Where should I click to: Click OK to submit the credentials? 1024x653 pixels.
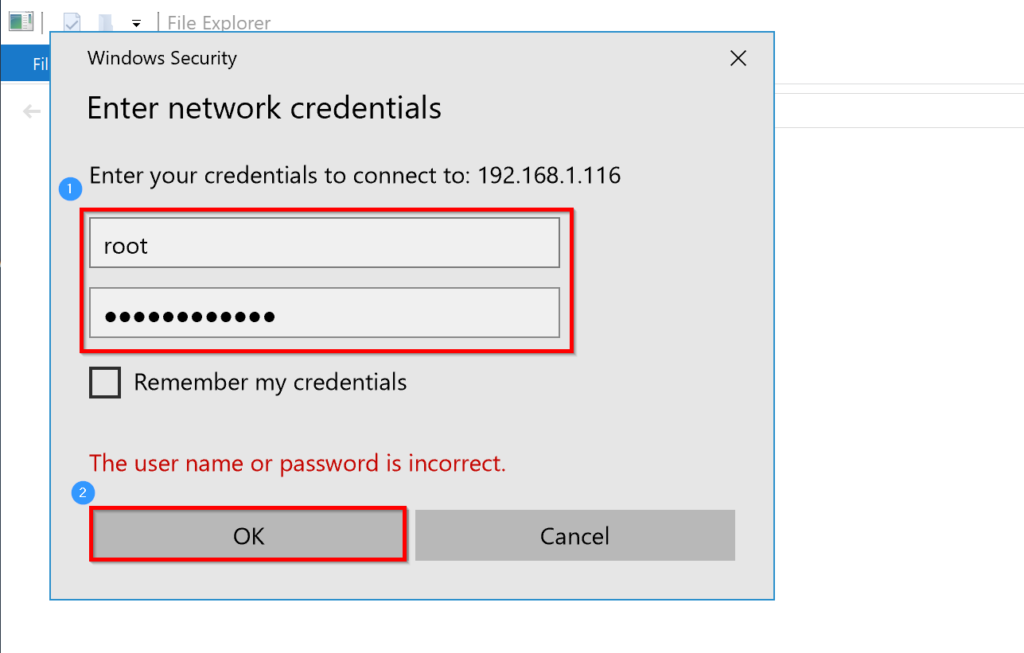247,535
